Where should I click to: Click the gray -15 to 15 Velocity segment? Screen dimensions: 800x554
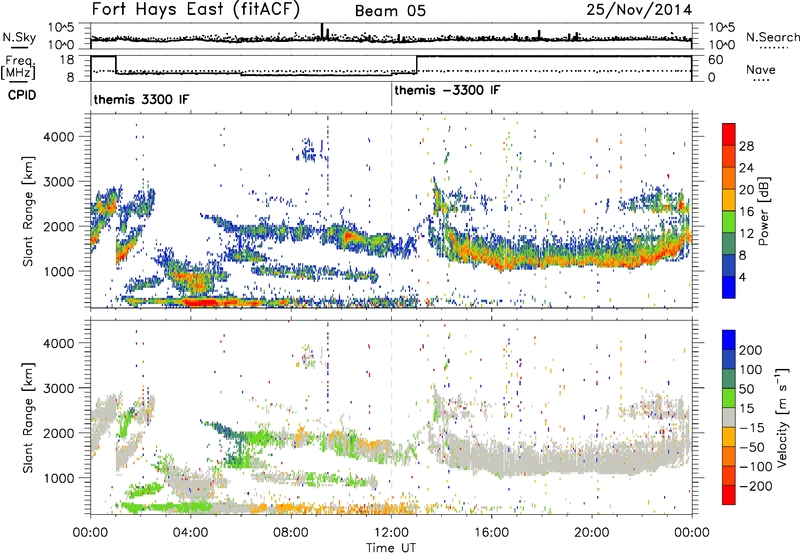coord(729,417)
